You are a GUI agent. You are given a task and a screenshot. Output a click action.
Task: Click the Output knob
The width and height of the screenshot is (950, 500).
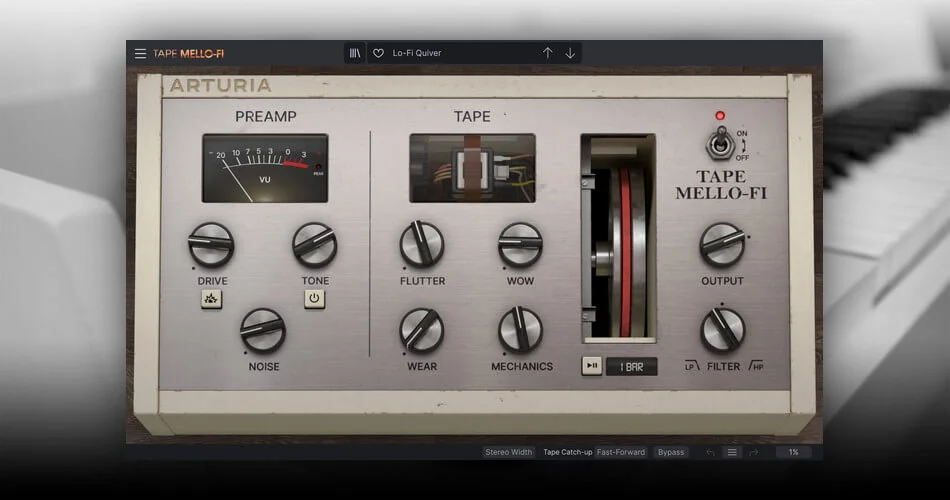tap(722, 244)
